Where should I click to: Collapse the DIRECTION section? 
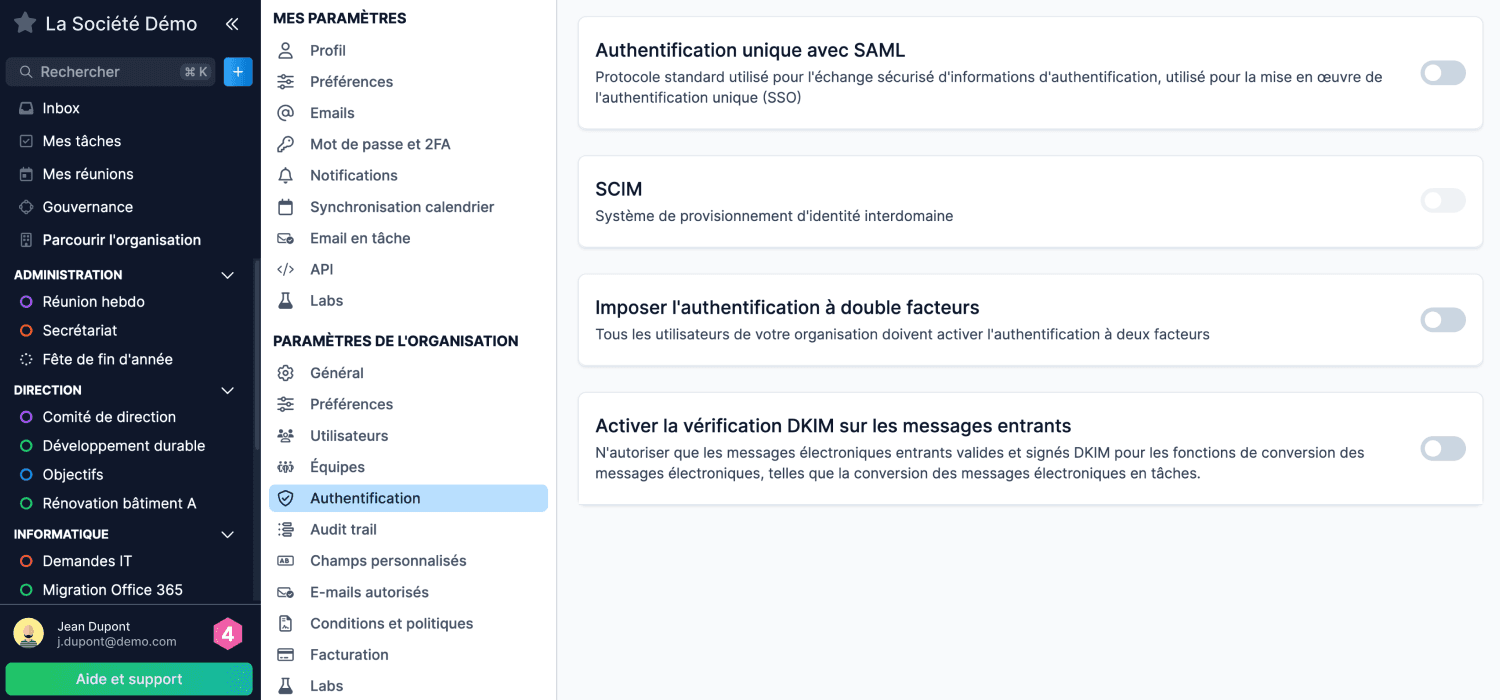click(x=227, y=390)
